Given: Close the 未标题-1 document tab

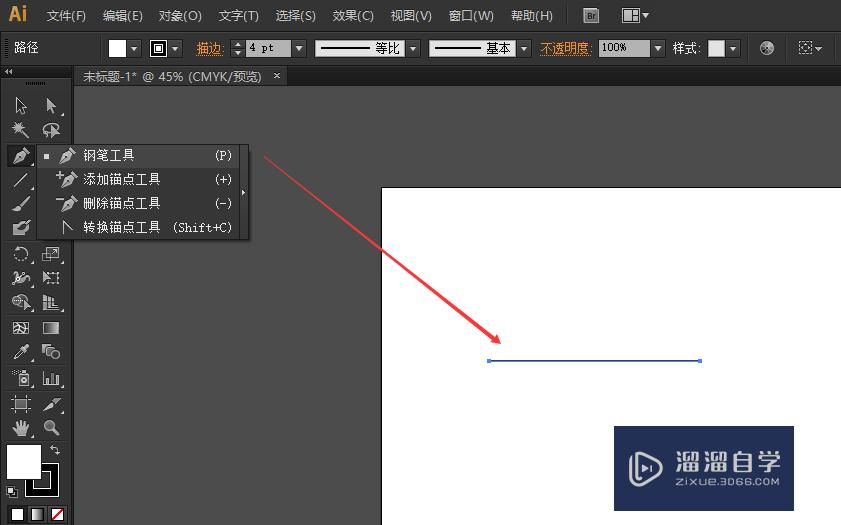Looking at the screenshot, I should pyautogui.click(x=277, y=76).
